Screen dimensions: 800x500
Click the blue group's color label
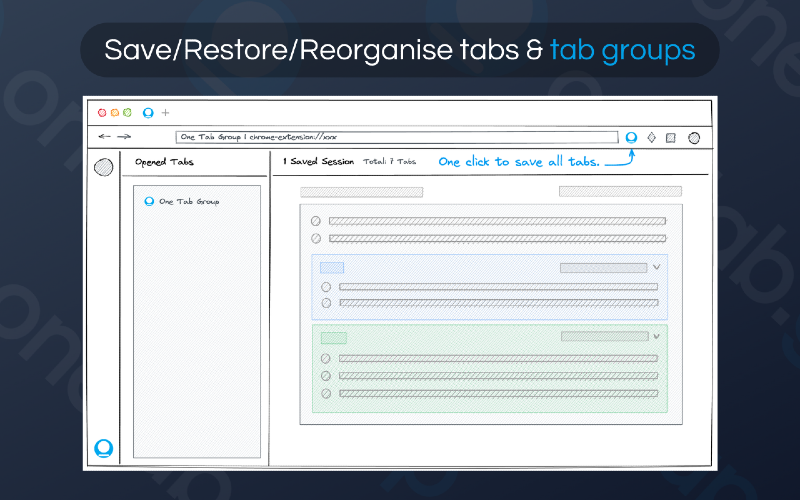[x=332, y=268]
